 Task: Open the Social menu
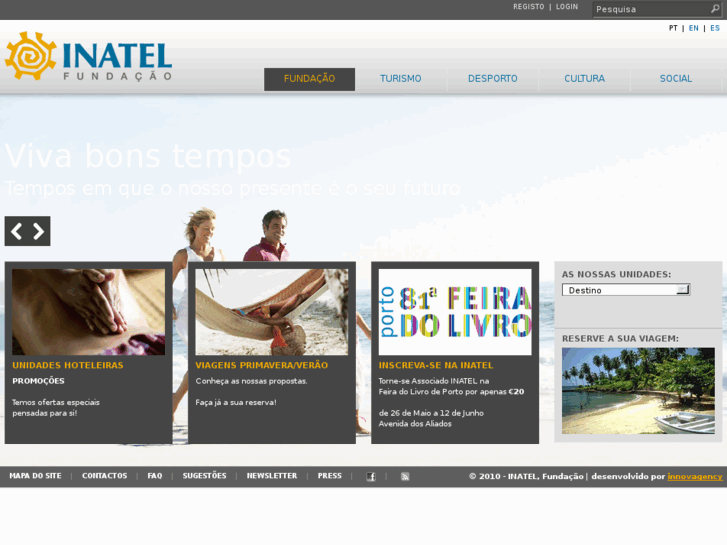tap(676, 79)
